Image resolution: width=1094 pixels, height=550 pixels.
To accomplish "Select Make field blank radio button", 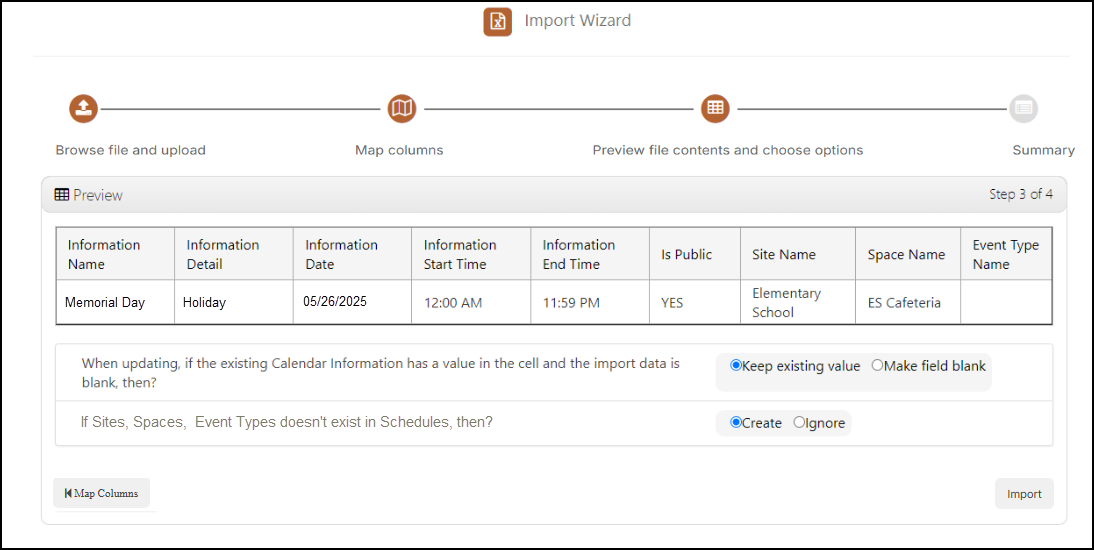I will click(877, 365).
